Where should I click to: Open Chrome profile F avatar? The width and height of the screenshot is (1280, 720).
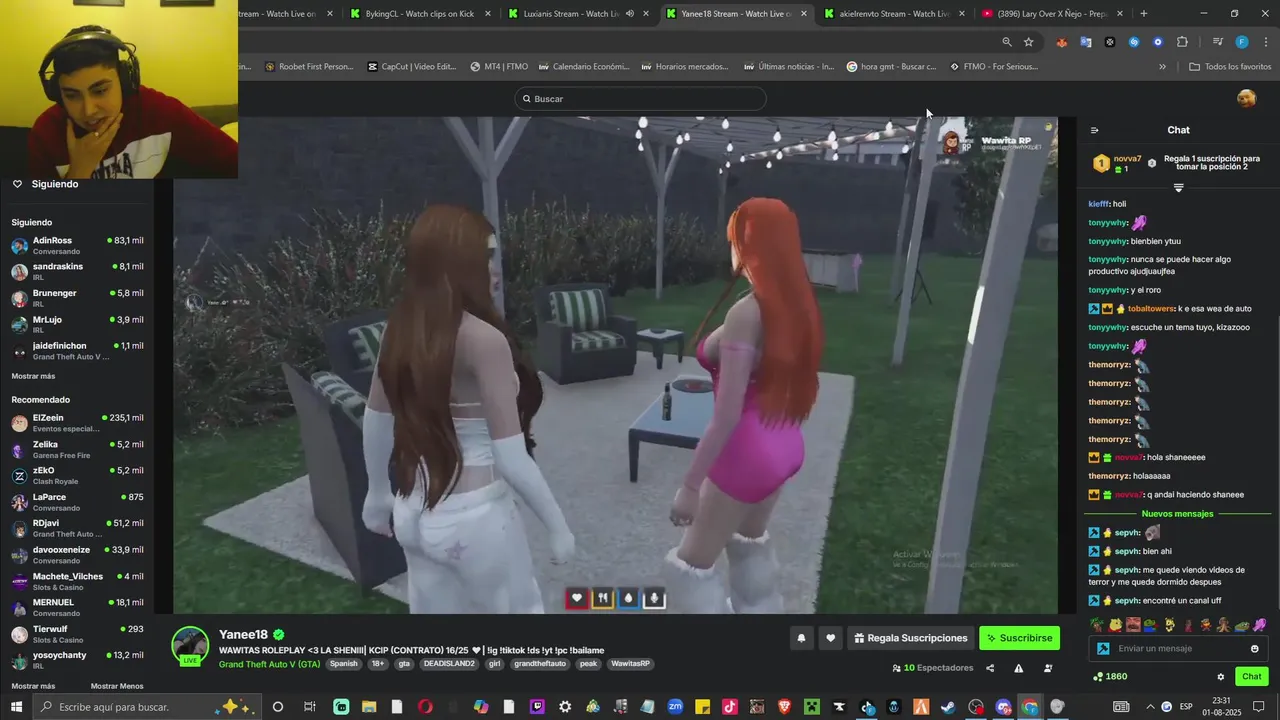pyautogui.click(x=1241, y=42)
